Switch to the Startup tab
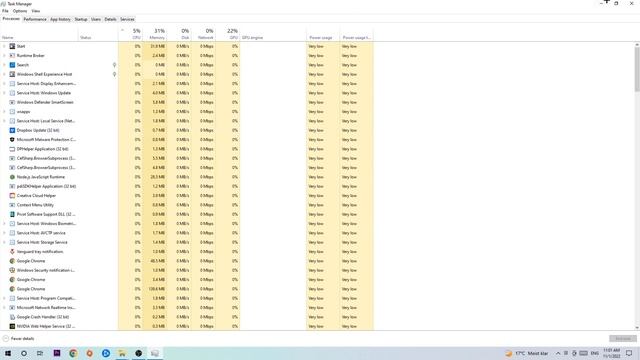This screenshot has width=640, height=360. coord(81,19)
